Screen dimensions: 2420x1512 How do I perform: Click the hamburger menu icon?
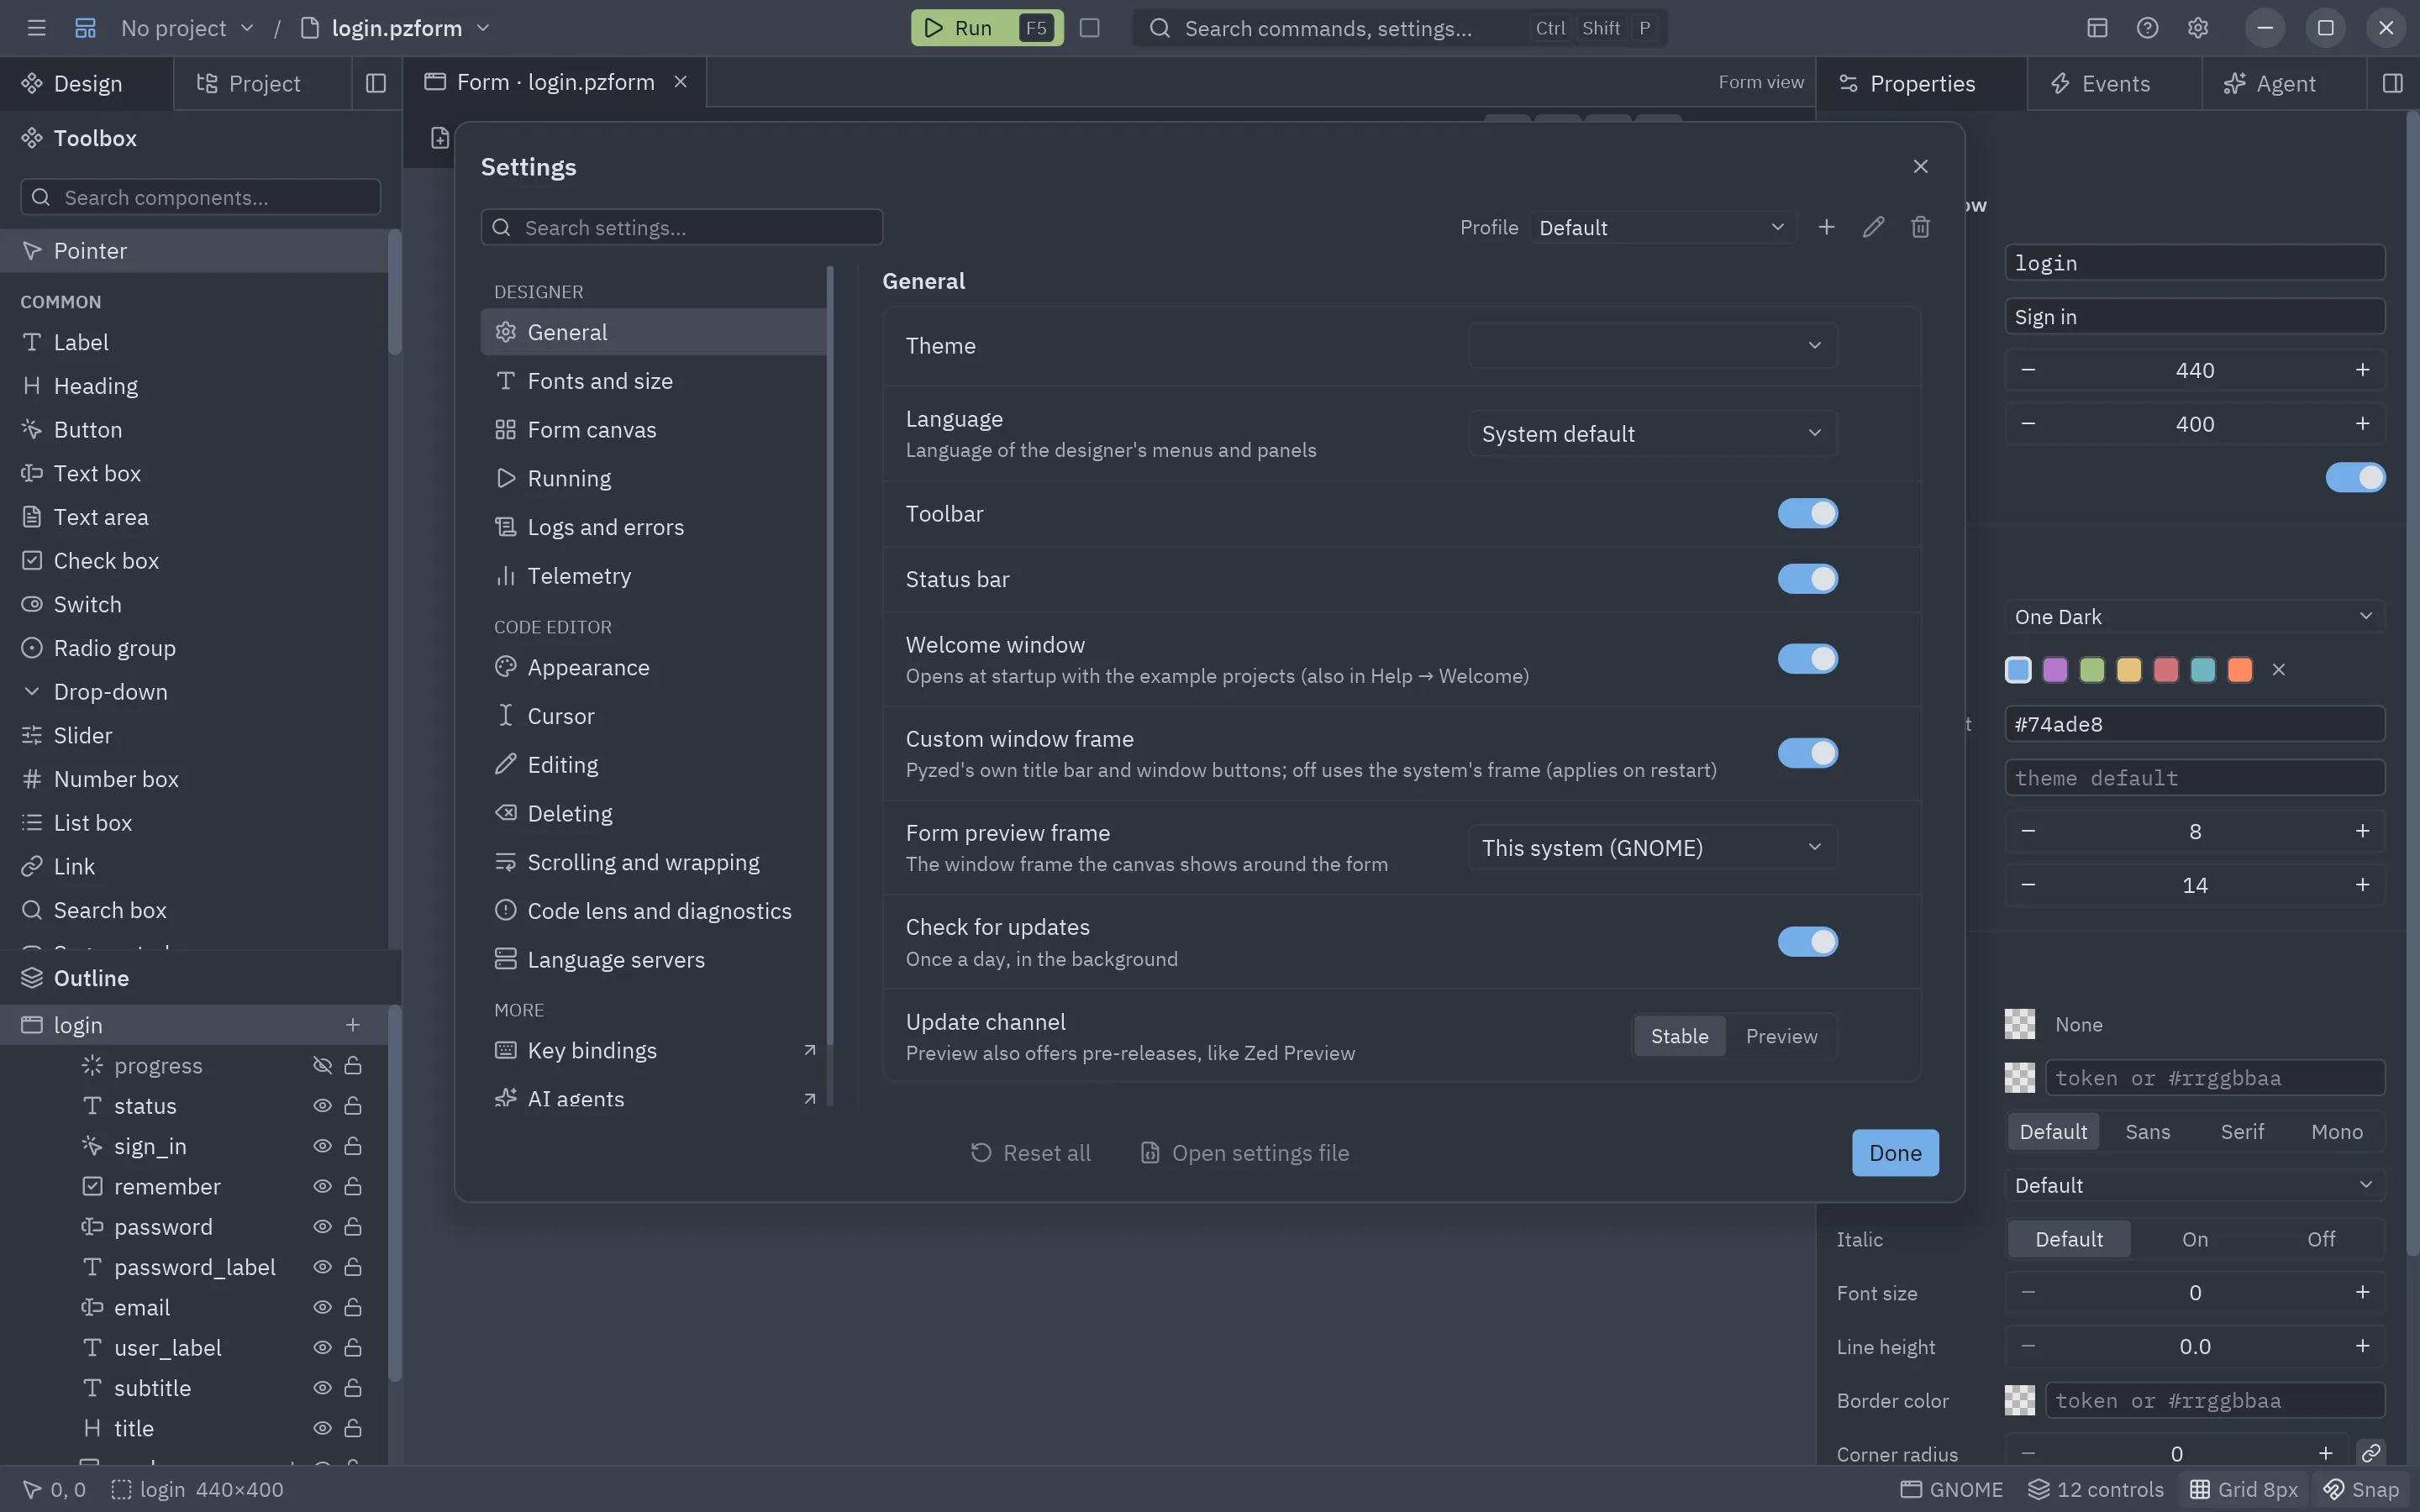click(37, 28)
